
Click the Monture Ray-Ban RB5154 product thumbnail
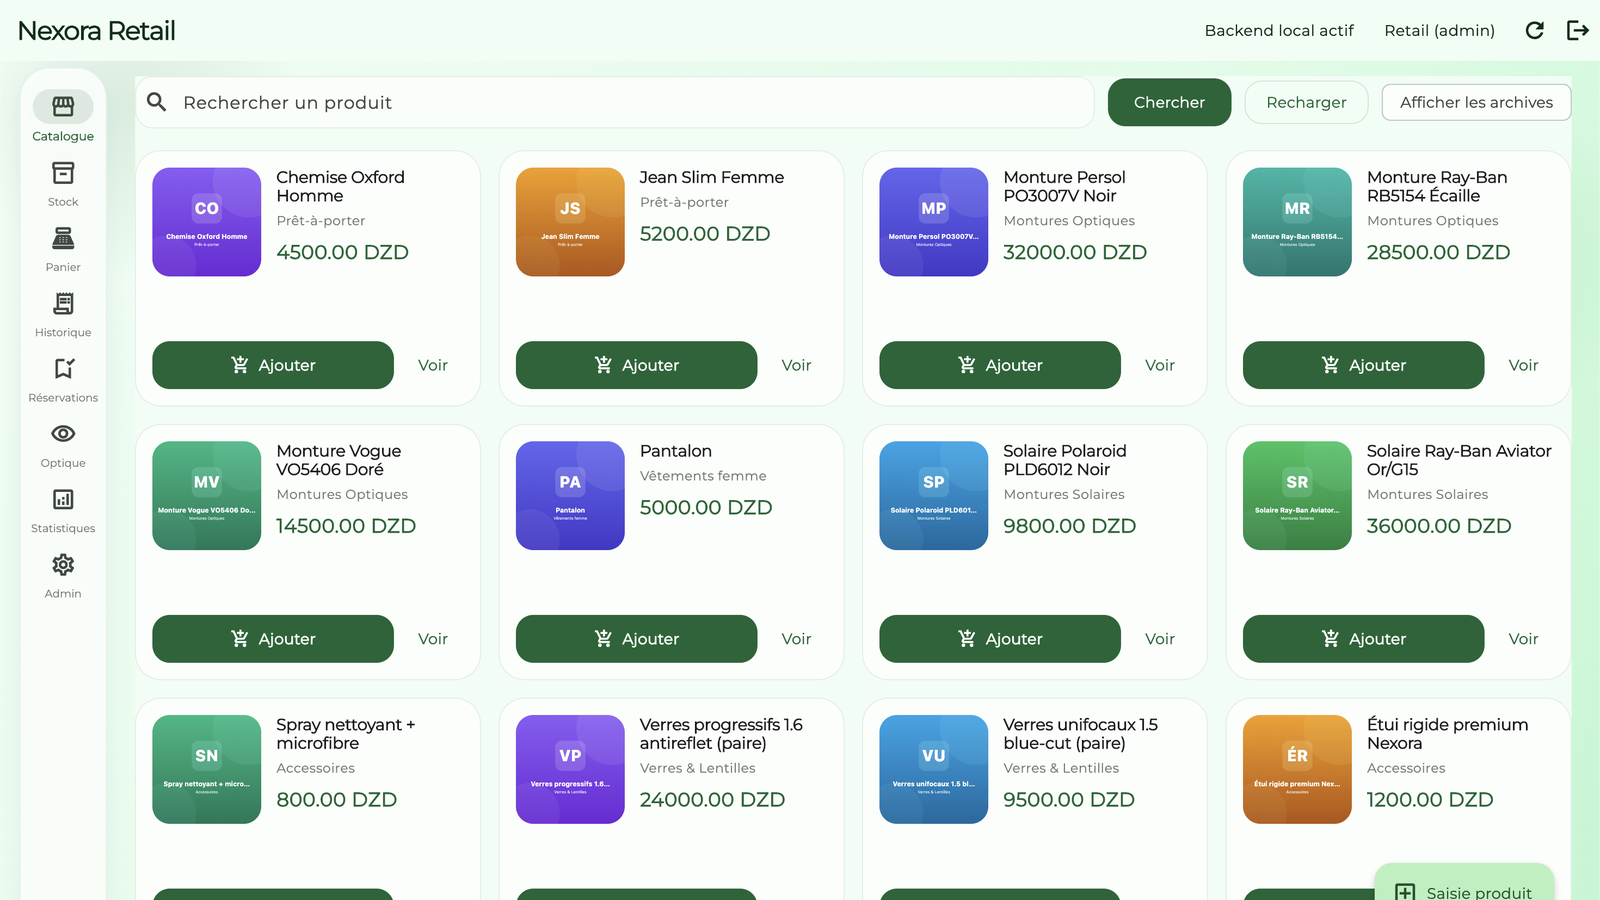(1297, 222)
